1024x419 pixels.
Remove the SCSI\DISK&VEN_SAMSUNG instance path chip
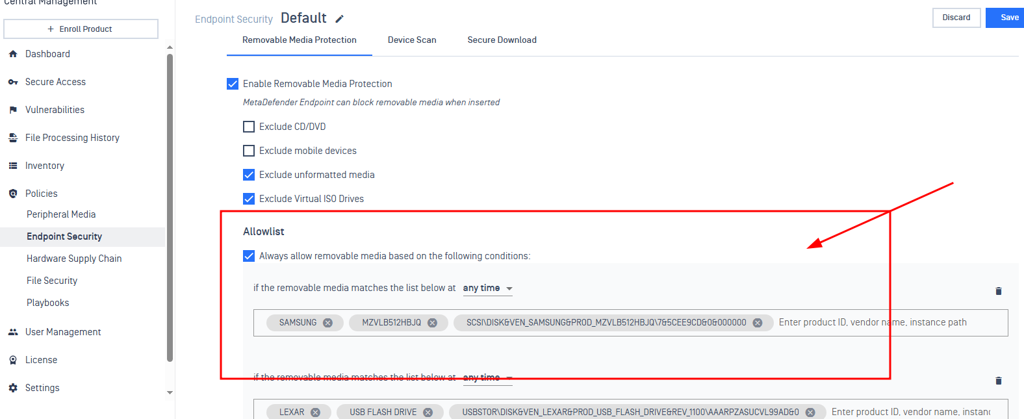coord(757,322)
